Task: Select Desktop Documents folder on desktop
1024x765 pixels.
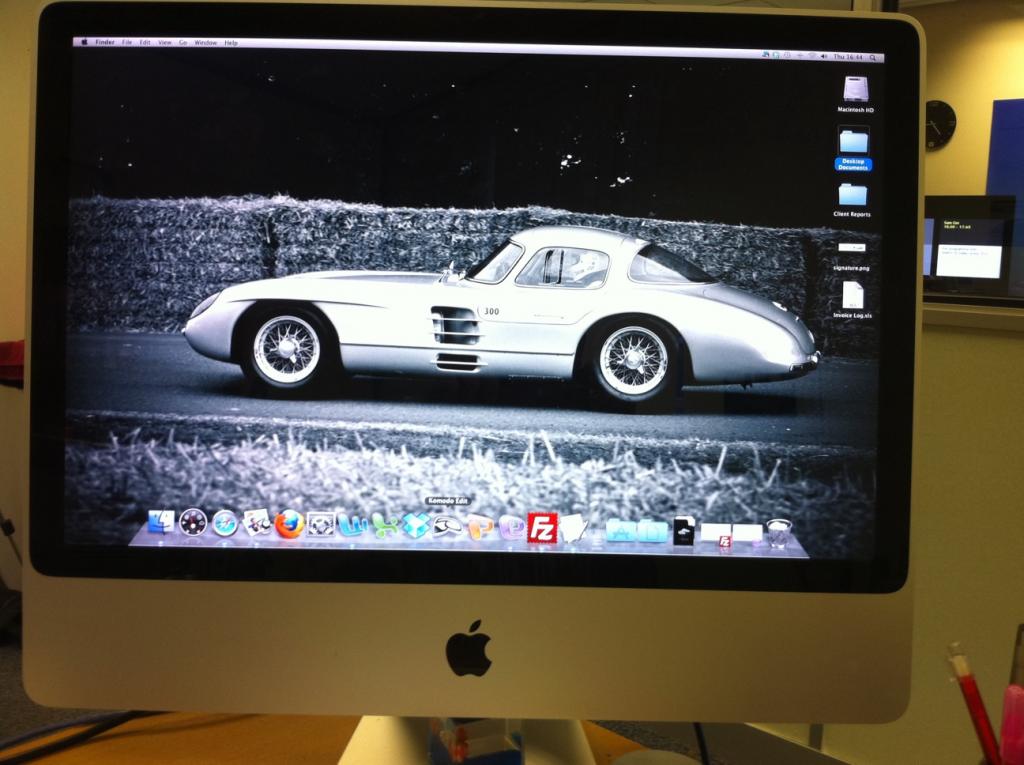Action: (854, 148)
